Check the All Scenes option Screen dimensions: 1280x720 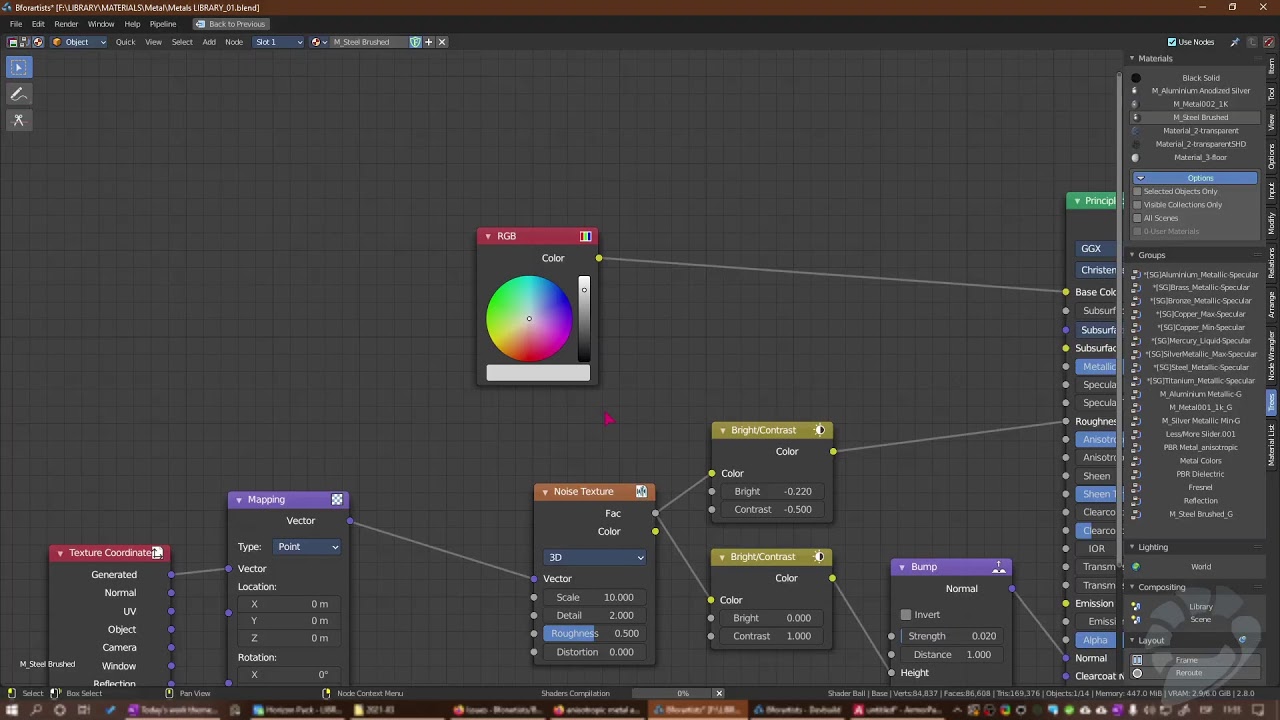[x=1137, y=218]
